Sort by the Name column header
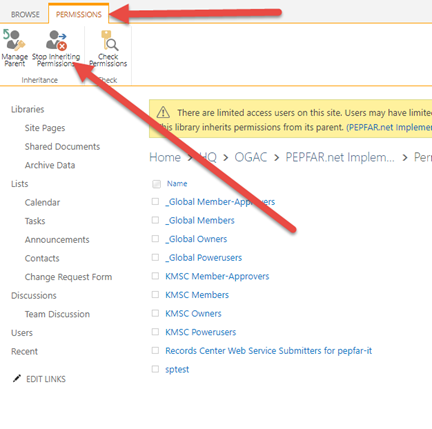This screenshot has width=432, height=429. (x=177, y=184)
